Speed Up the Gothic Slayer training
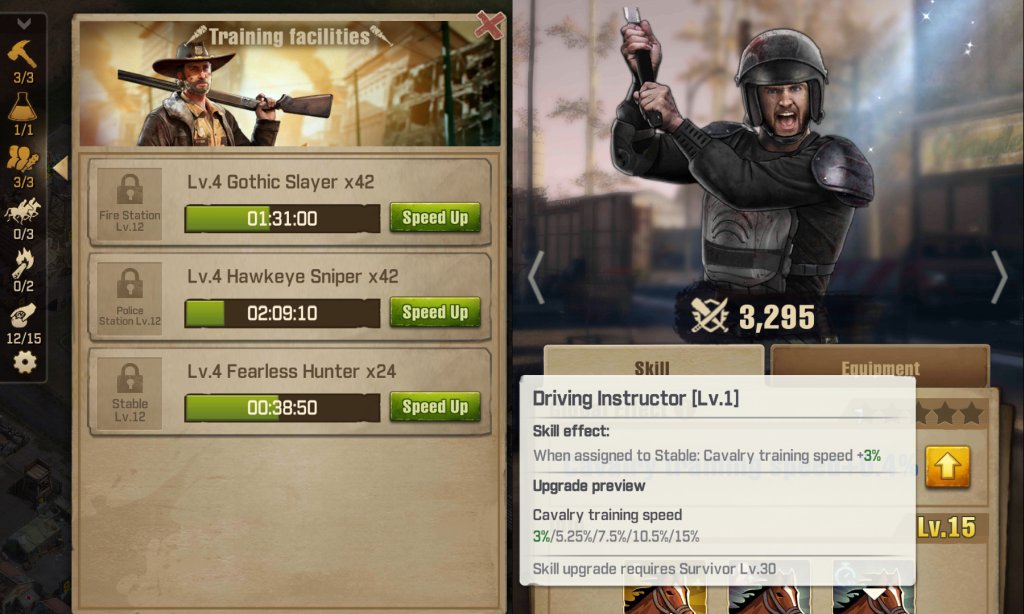The width and height of the screenshot is (1024, 614). pyautogui.click(x=435, y=218)
